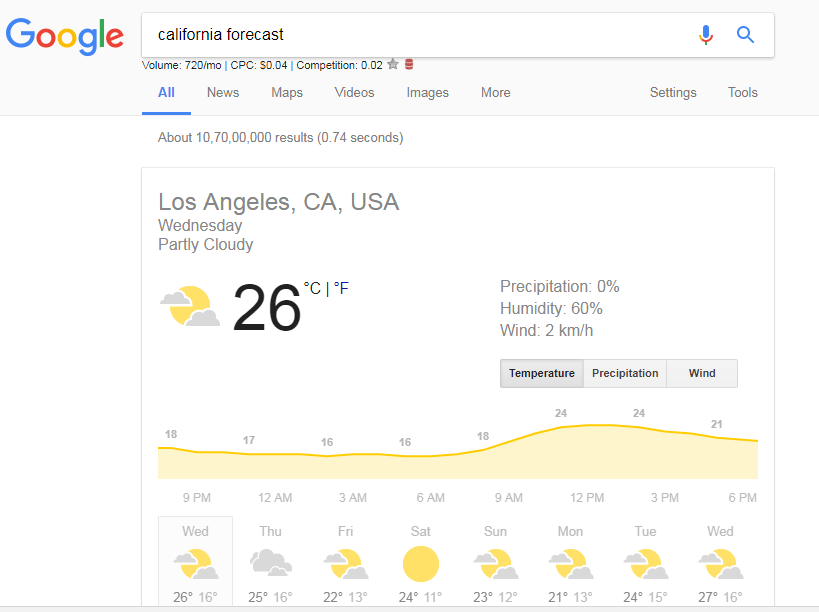Switch the chart to Temperature view
819x612 pixels.
point(541,373)
